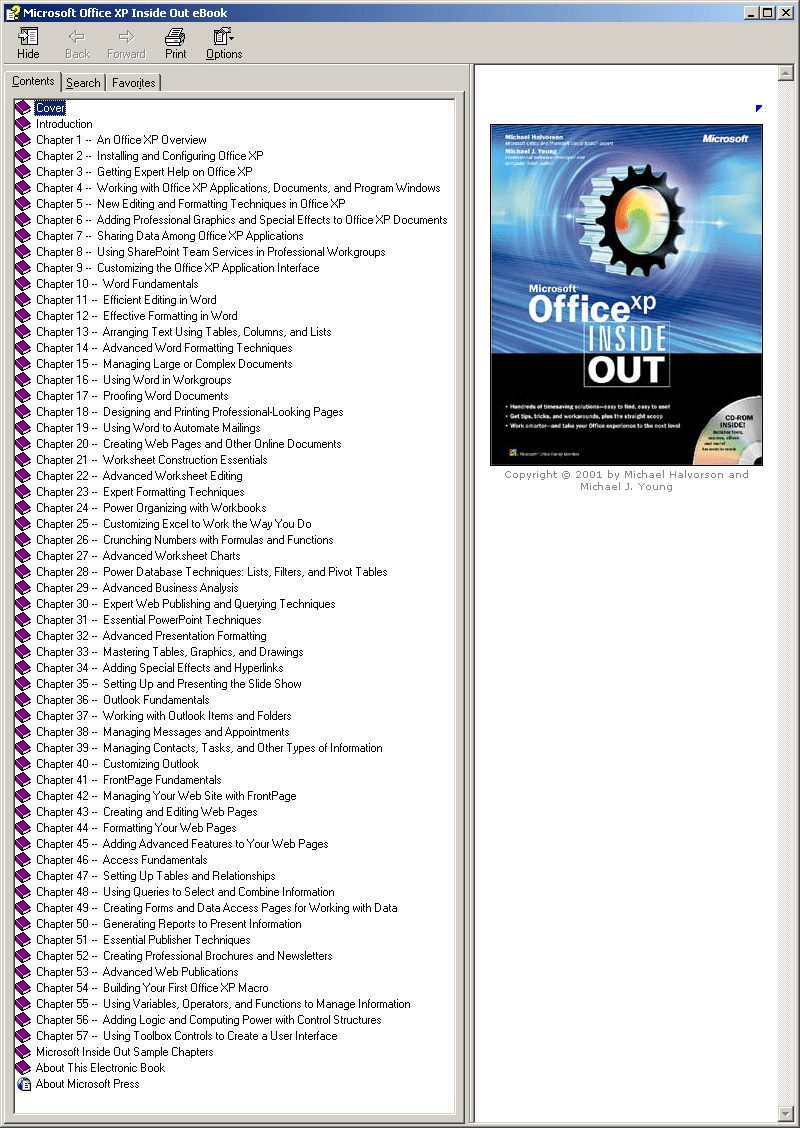
Task: Click the Print toolbar icon
Action: point(175,43)
